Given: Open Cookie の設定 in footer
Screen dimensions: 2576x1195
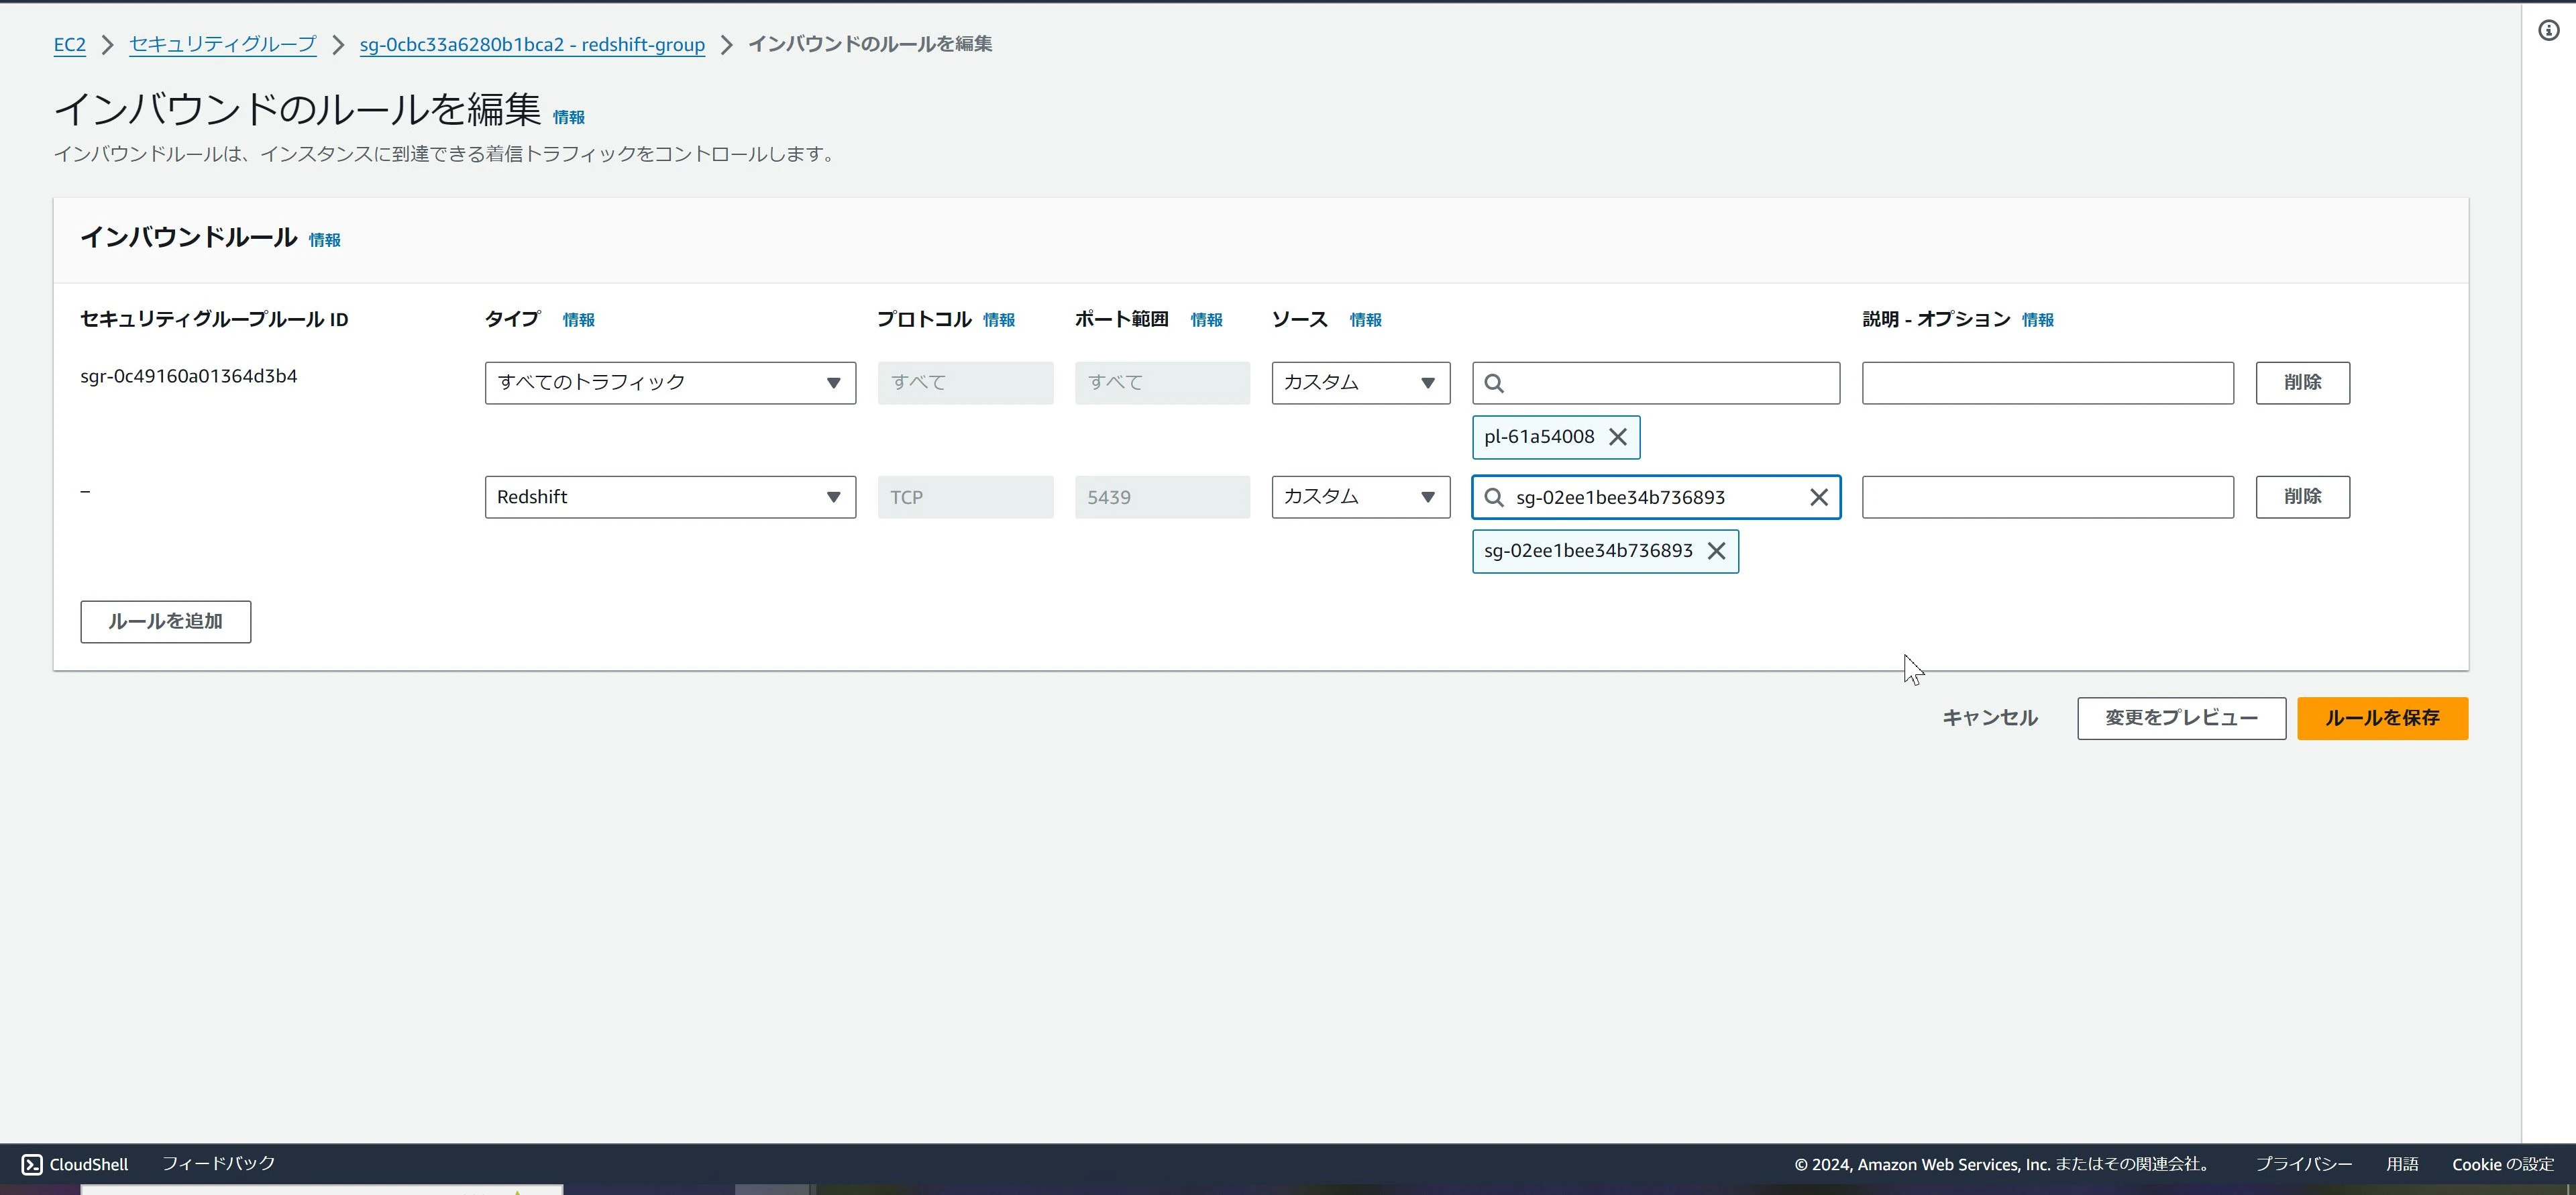Looking at the screenshot, I should pos(2502,1164).
